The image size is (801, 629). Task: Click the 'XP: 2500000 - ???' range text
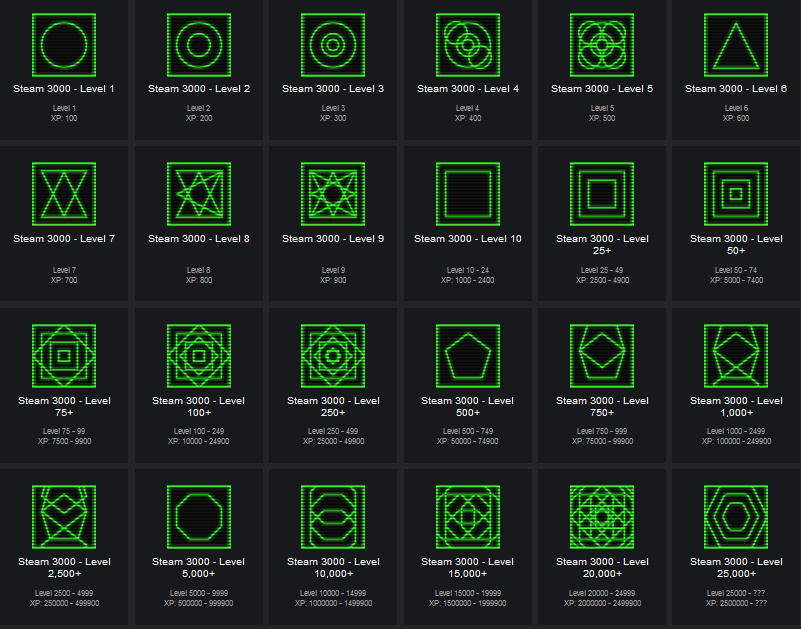(736, 603)
